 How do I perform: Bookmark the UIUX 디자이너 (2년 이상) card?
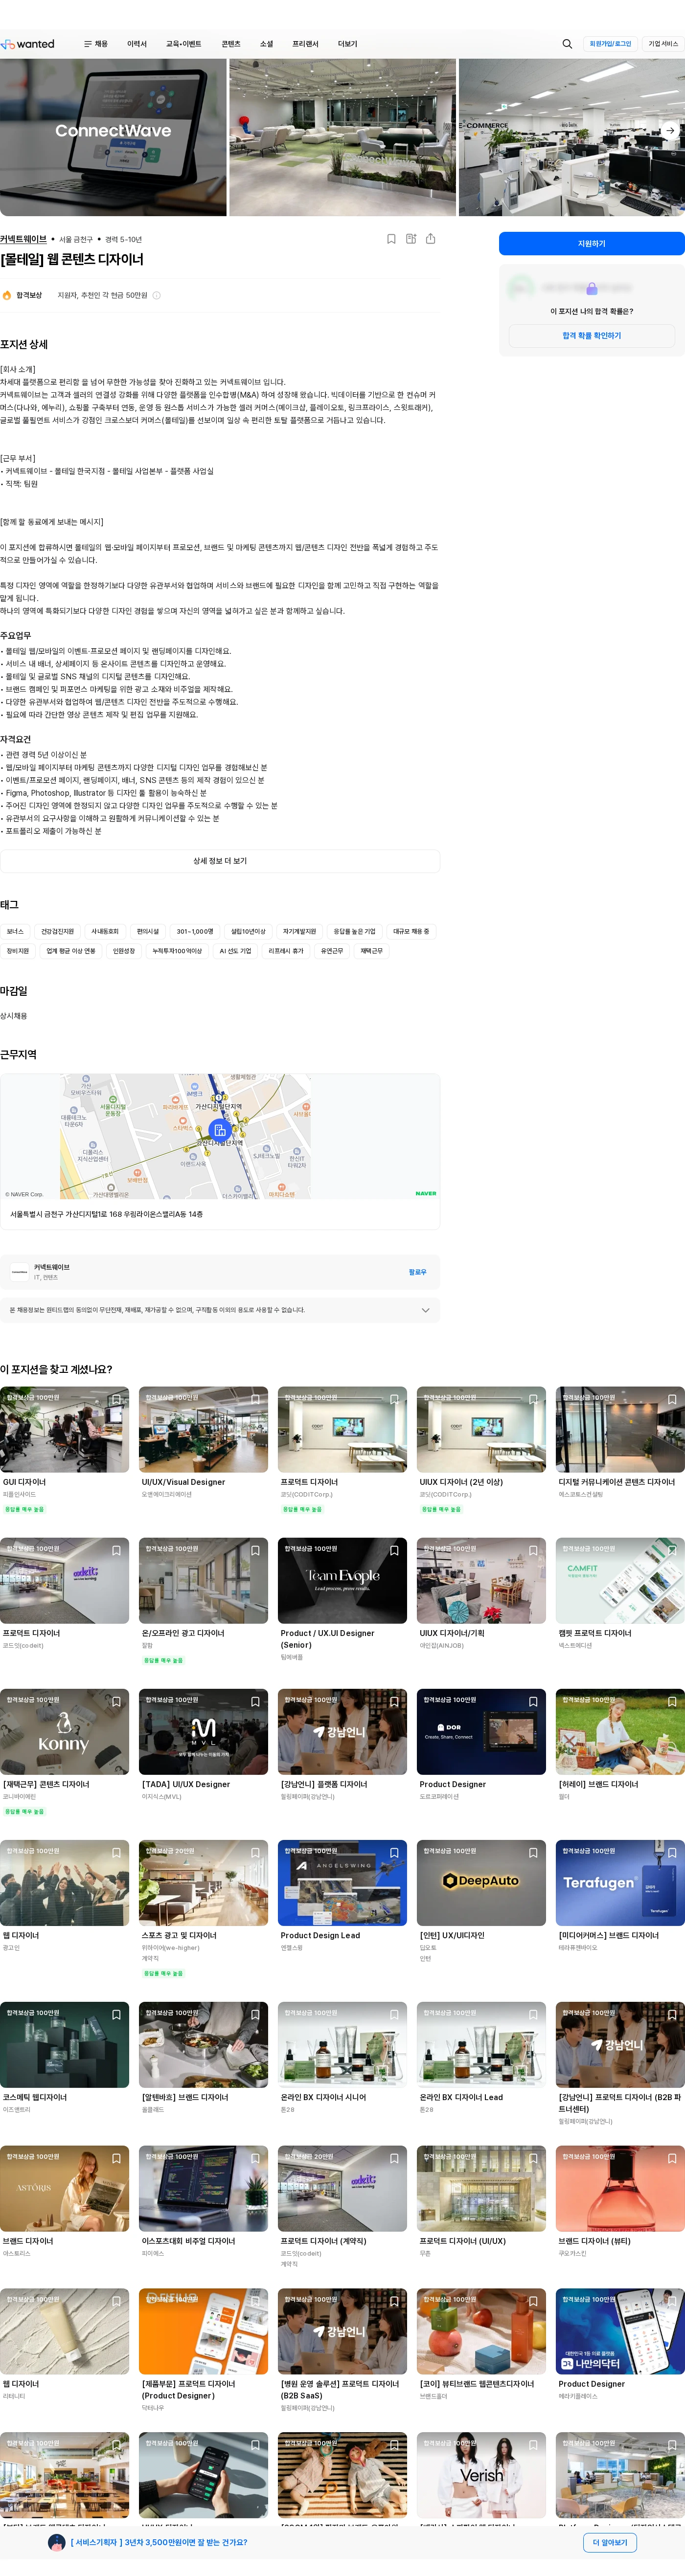click(x=533, y=1399)
